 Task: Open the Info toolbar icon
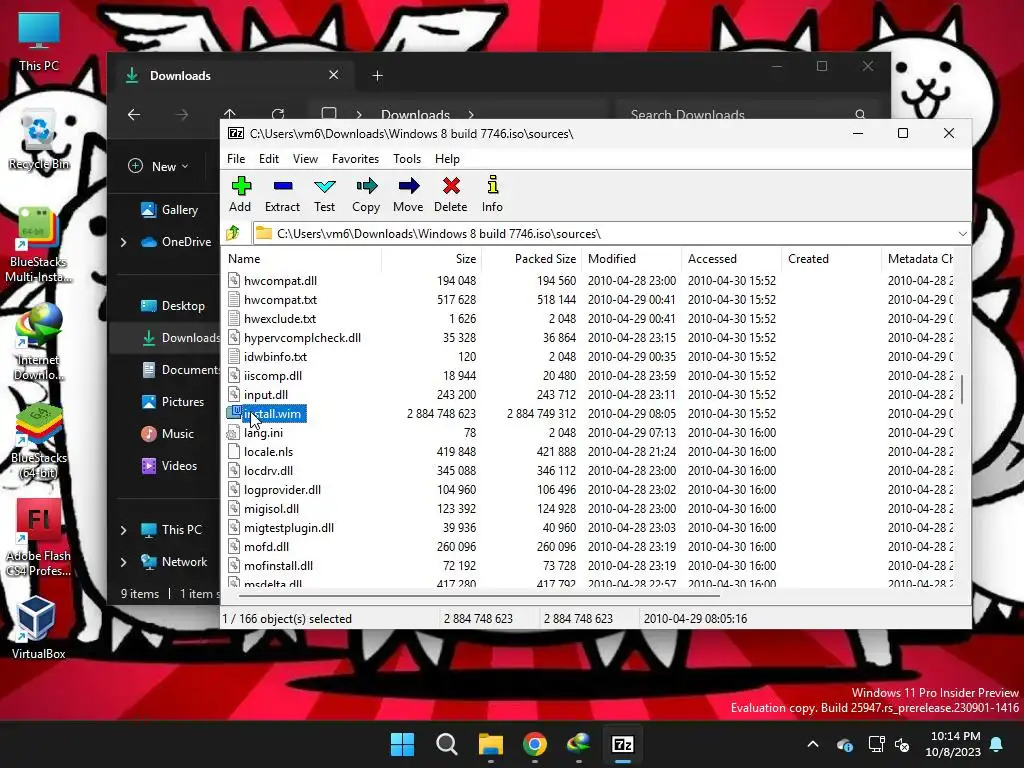[x=492, y=194]
